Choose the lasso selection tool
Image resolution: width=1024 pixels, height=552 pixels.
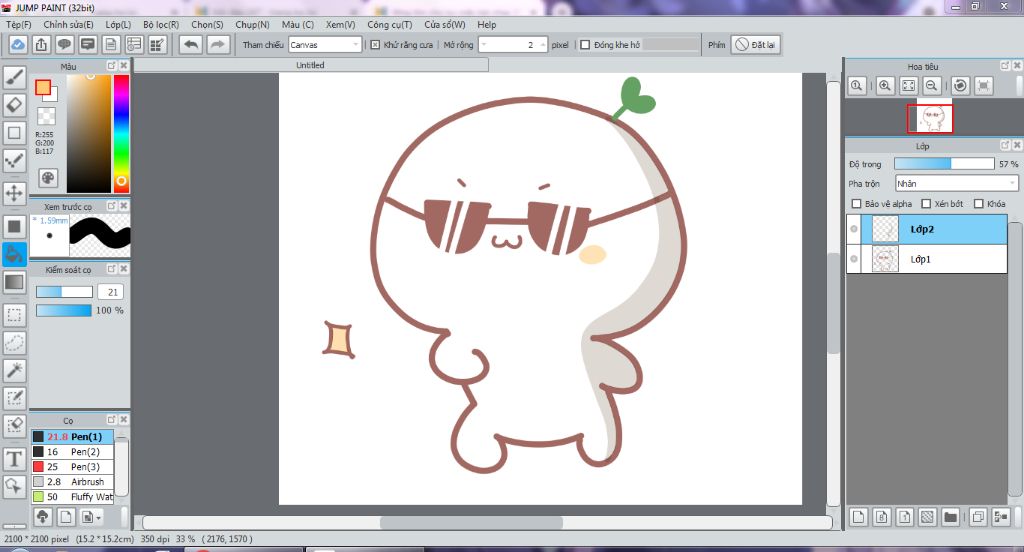point(14,342)
